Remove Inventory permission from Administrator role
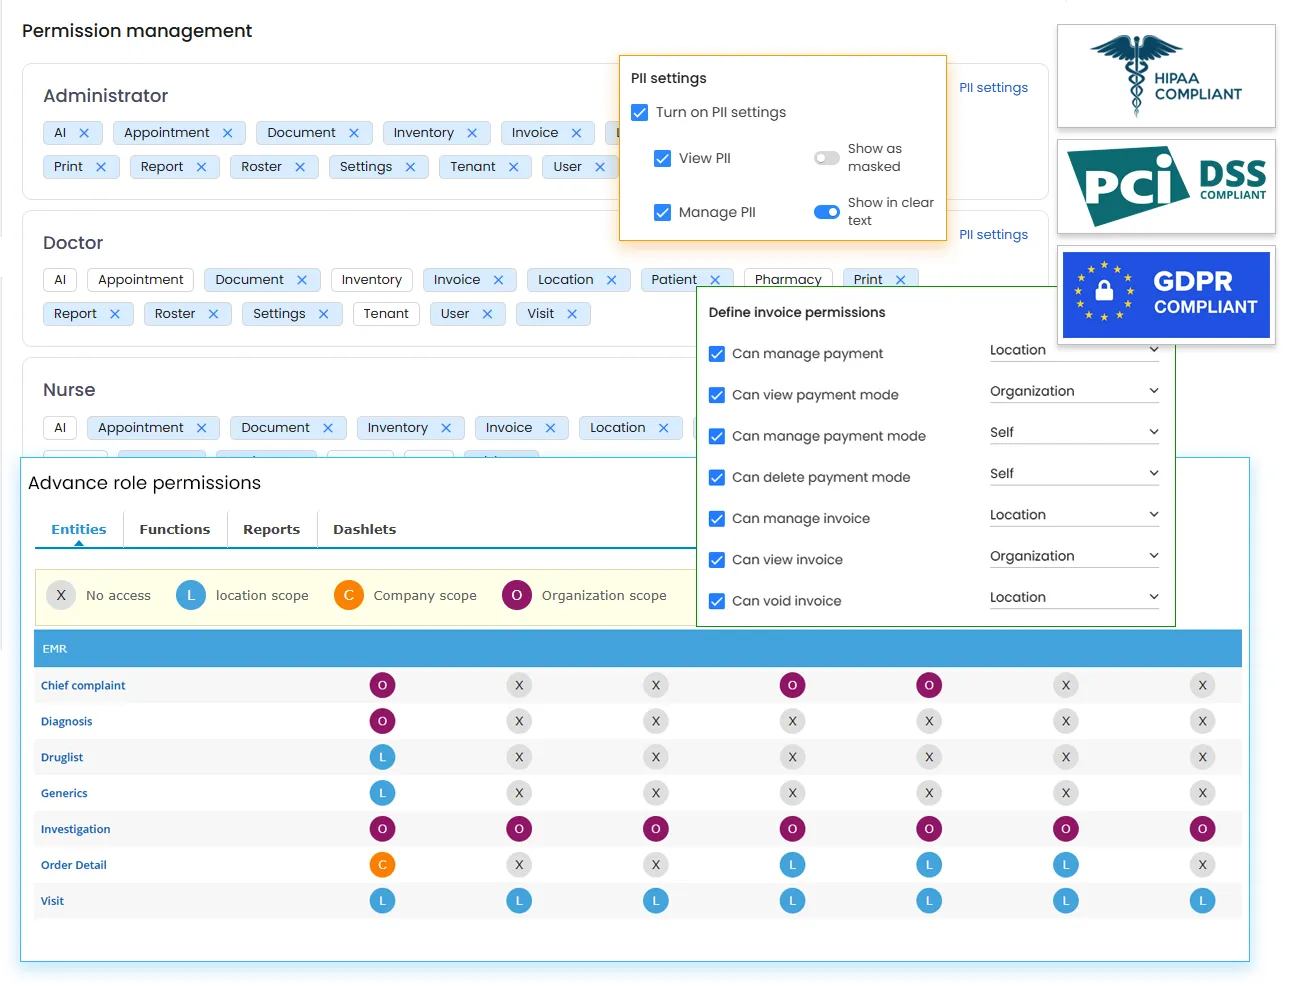Screen dimensions: 1308x986 click(x=472, y=133)
